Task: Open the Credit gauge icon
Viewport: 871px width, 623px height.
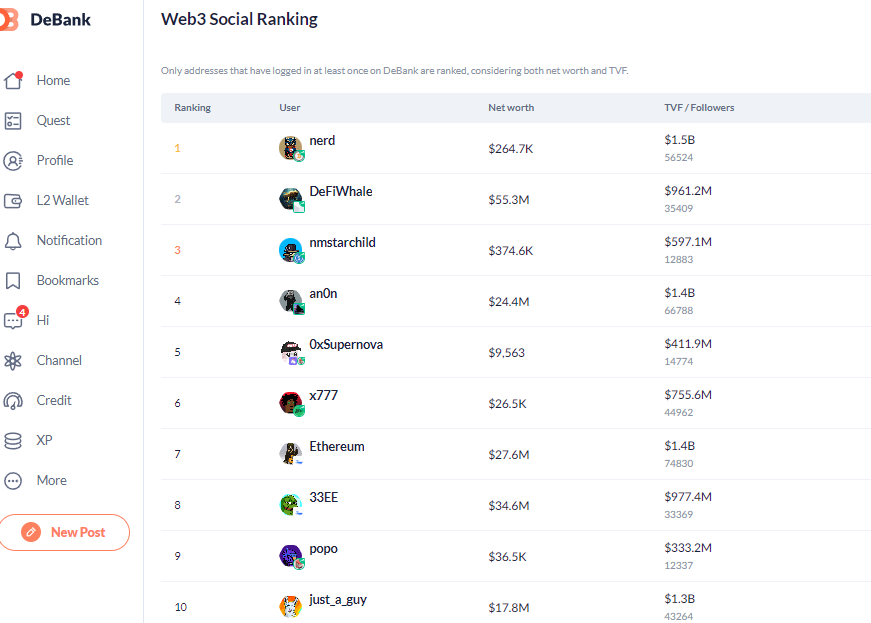Action: pos(13,401)
